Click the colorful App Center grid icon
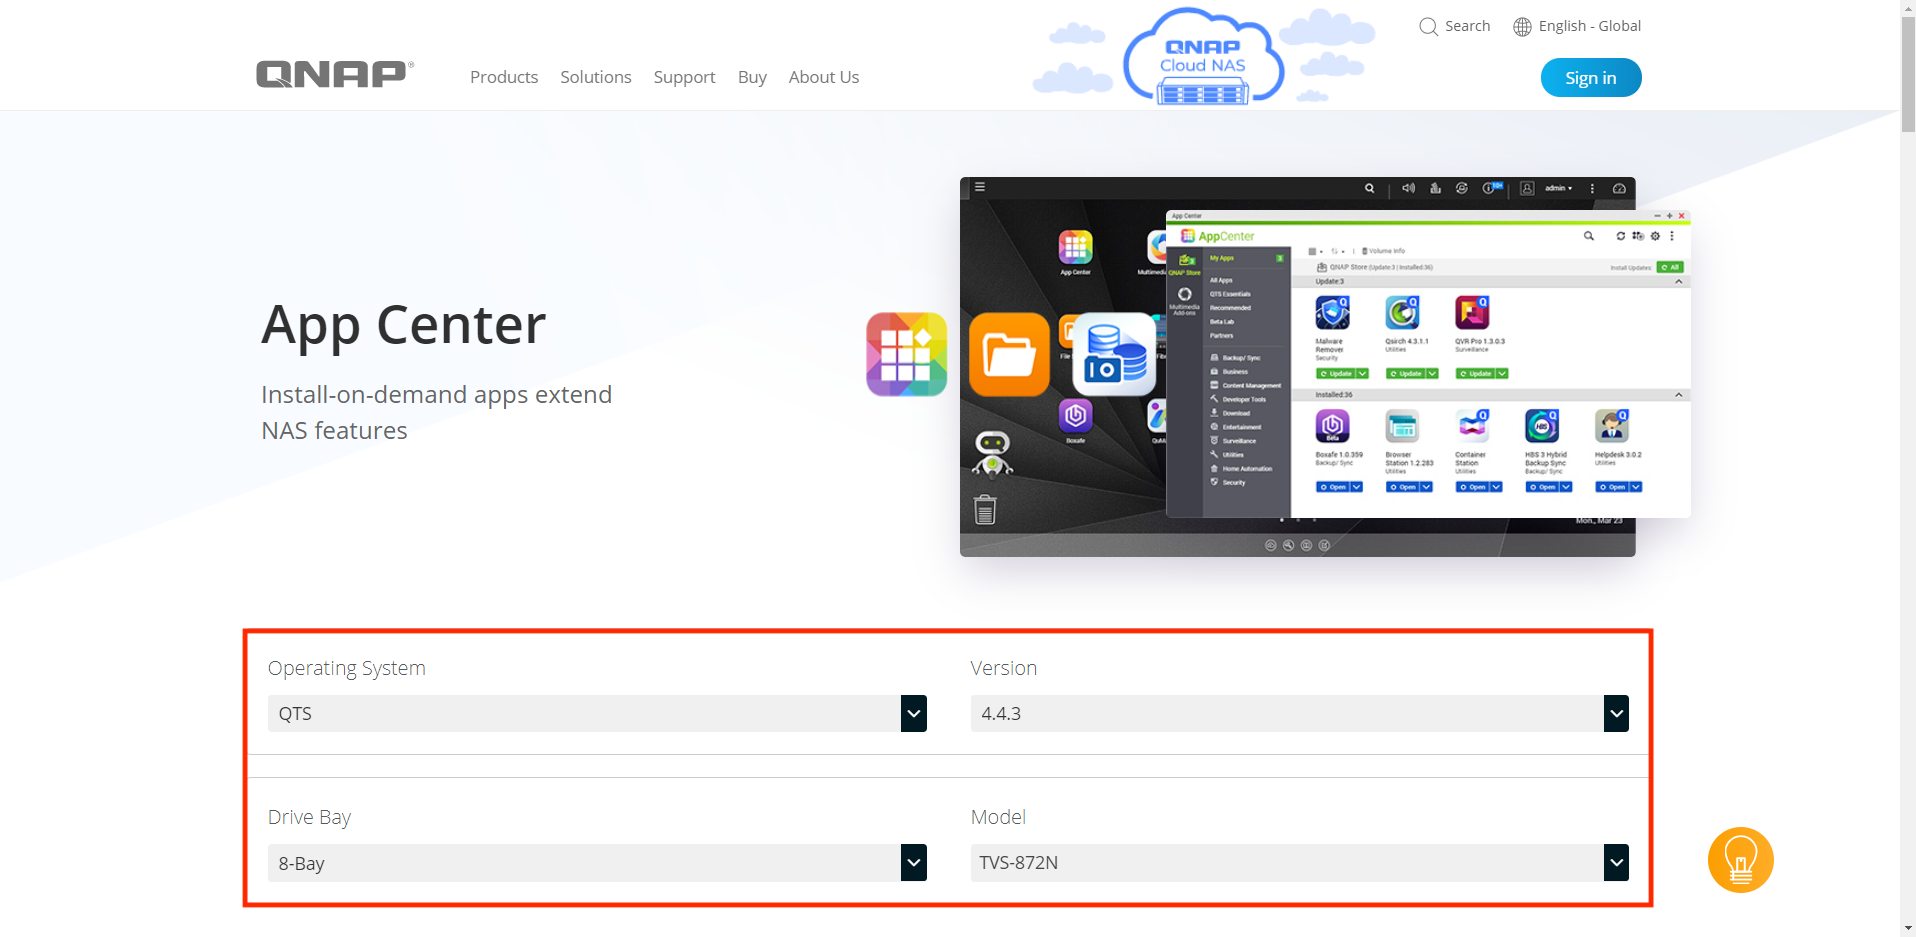Screen dimensions: 1916x937 coord(906,354)
